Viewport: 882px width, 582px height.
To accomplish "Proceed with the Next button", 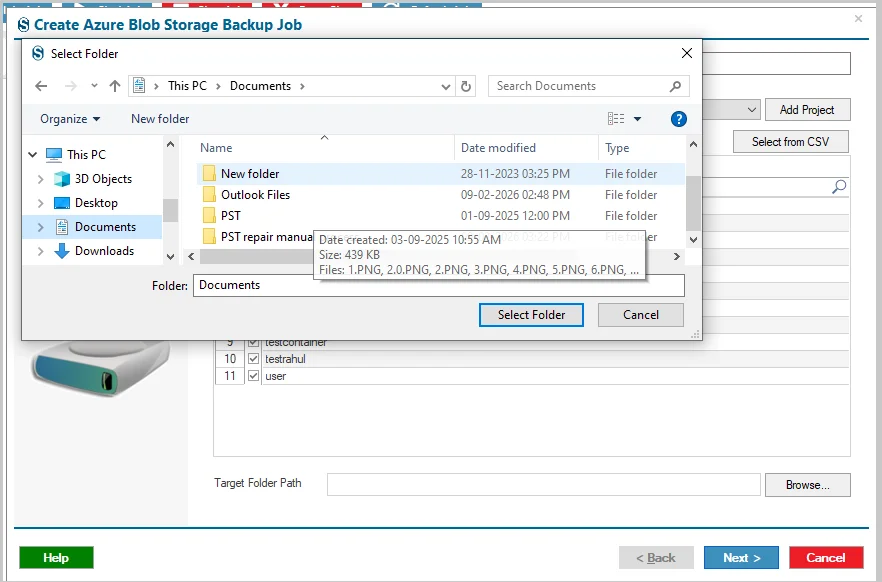I will point(741,558).
